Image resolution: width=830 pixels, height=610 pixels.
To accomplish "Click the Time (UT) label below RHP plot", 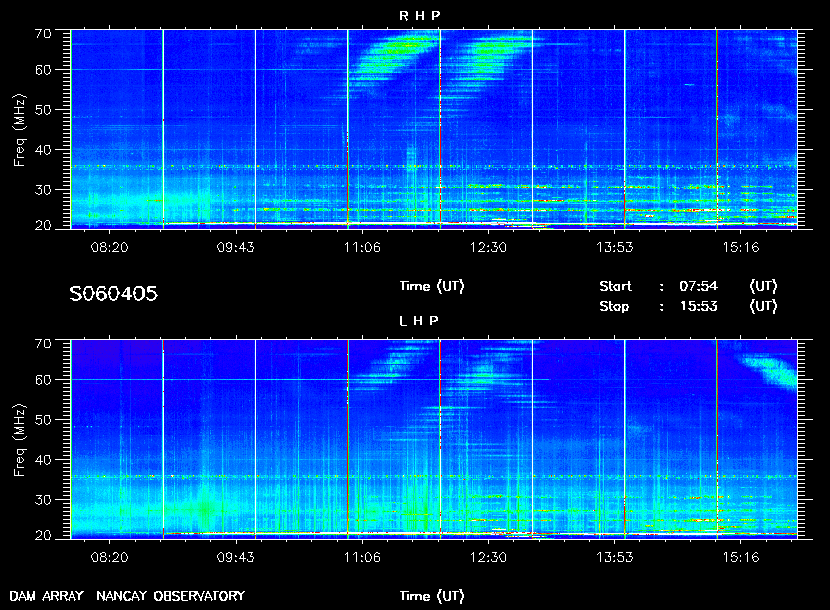I will click(x=432, y=286).
